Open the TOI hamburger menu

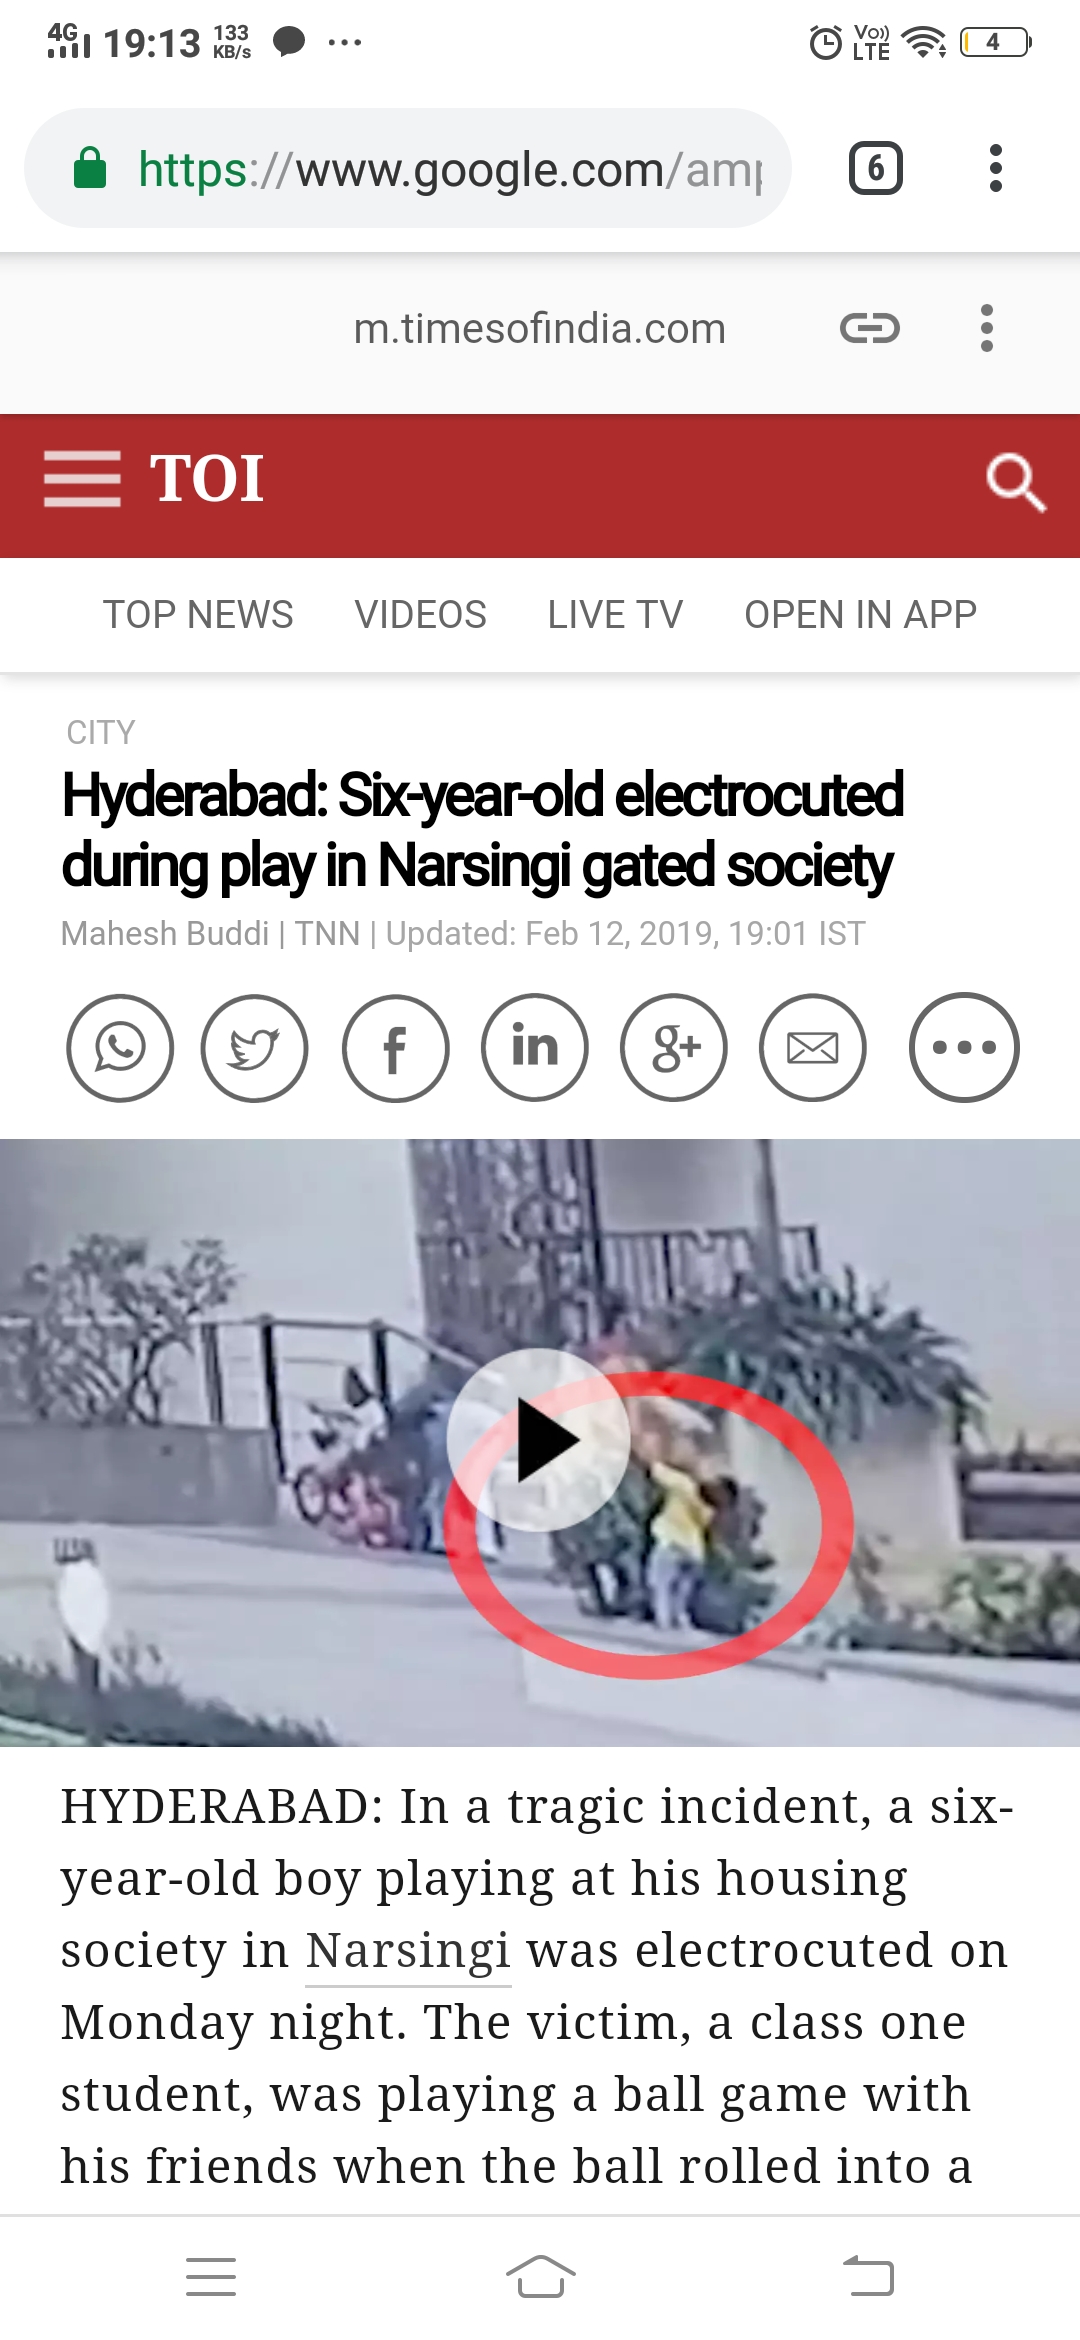click(x=82, y=479)
